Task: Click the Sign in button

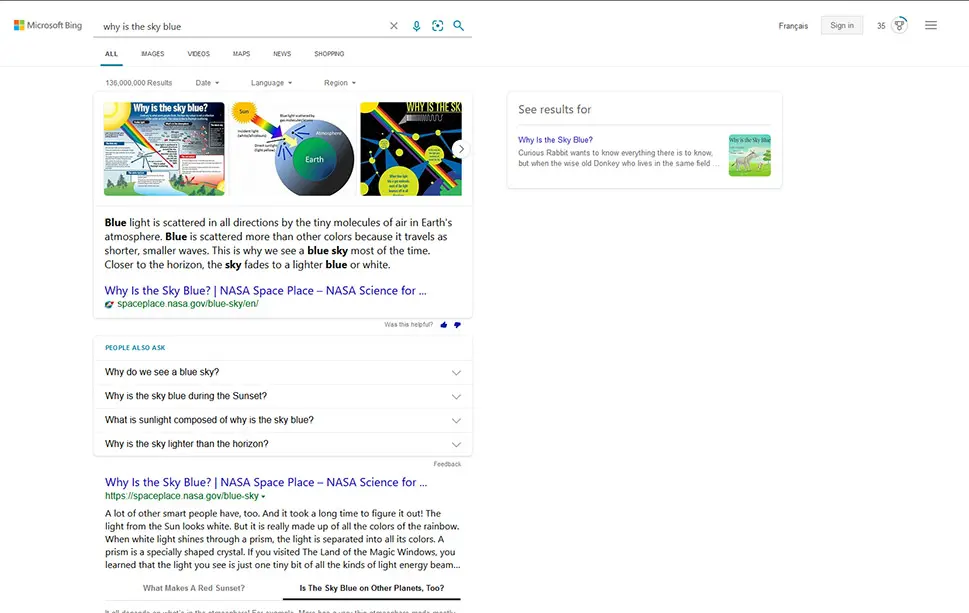Action: click(842, 25)
